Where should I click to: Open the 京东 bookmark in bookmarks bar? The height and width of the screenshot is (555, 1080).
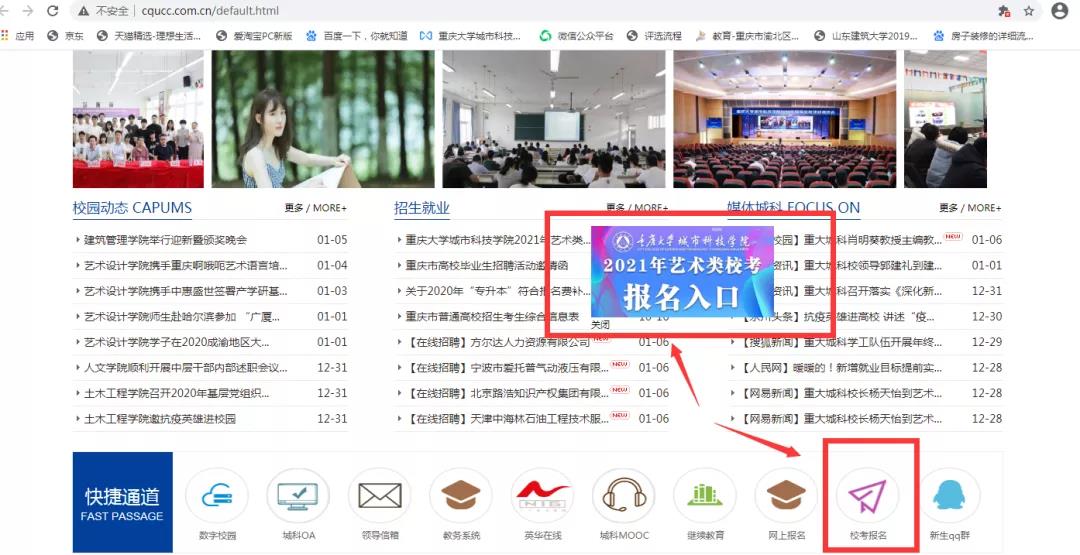[x=66, y=35]
